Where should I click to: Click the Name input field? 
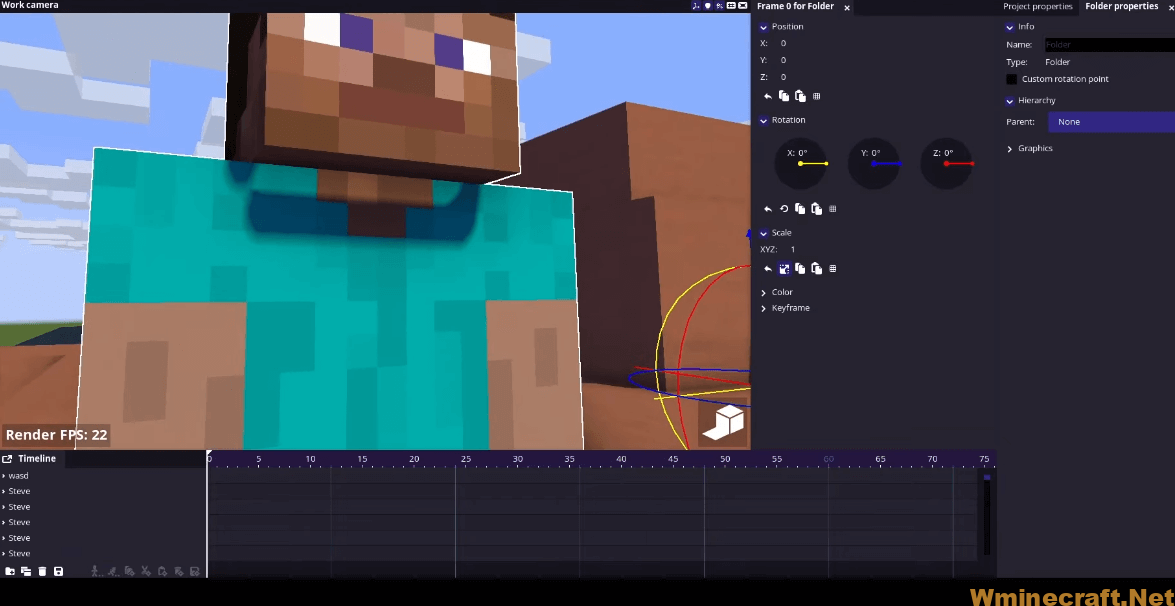[x=1108, y=45]
